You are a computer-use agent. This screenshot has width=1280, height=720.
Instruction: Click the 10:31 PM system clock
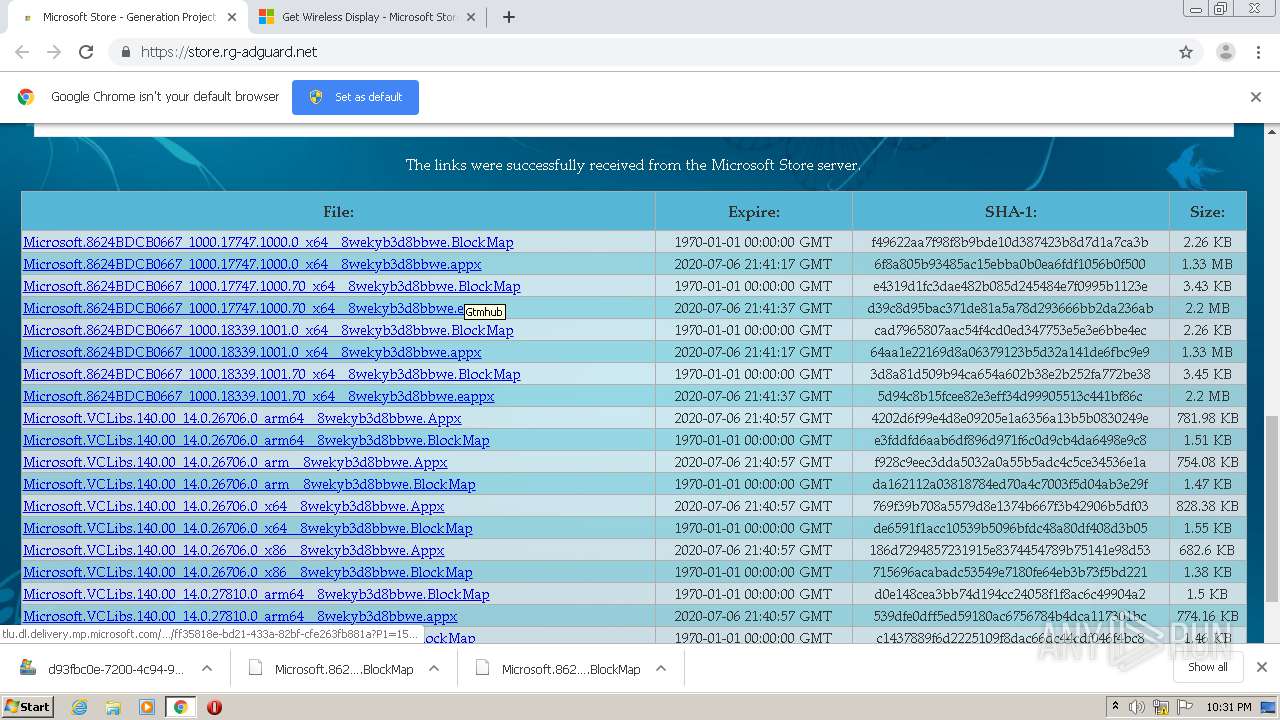tap(1228, 707)
